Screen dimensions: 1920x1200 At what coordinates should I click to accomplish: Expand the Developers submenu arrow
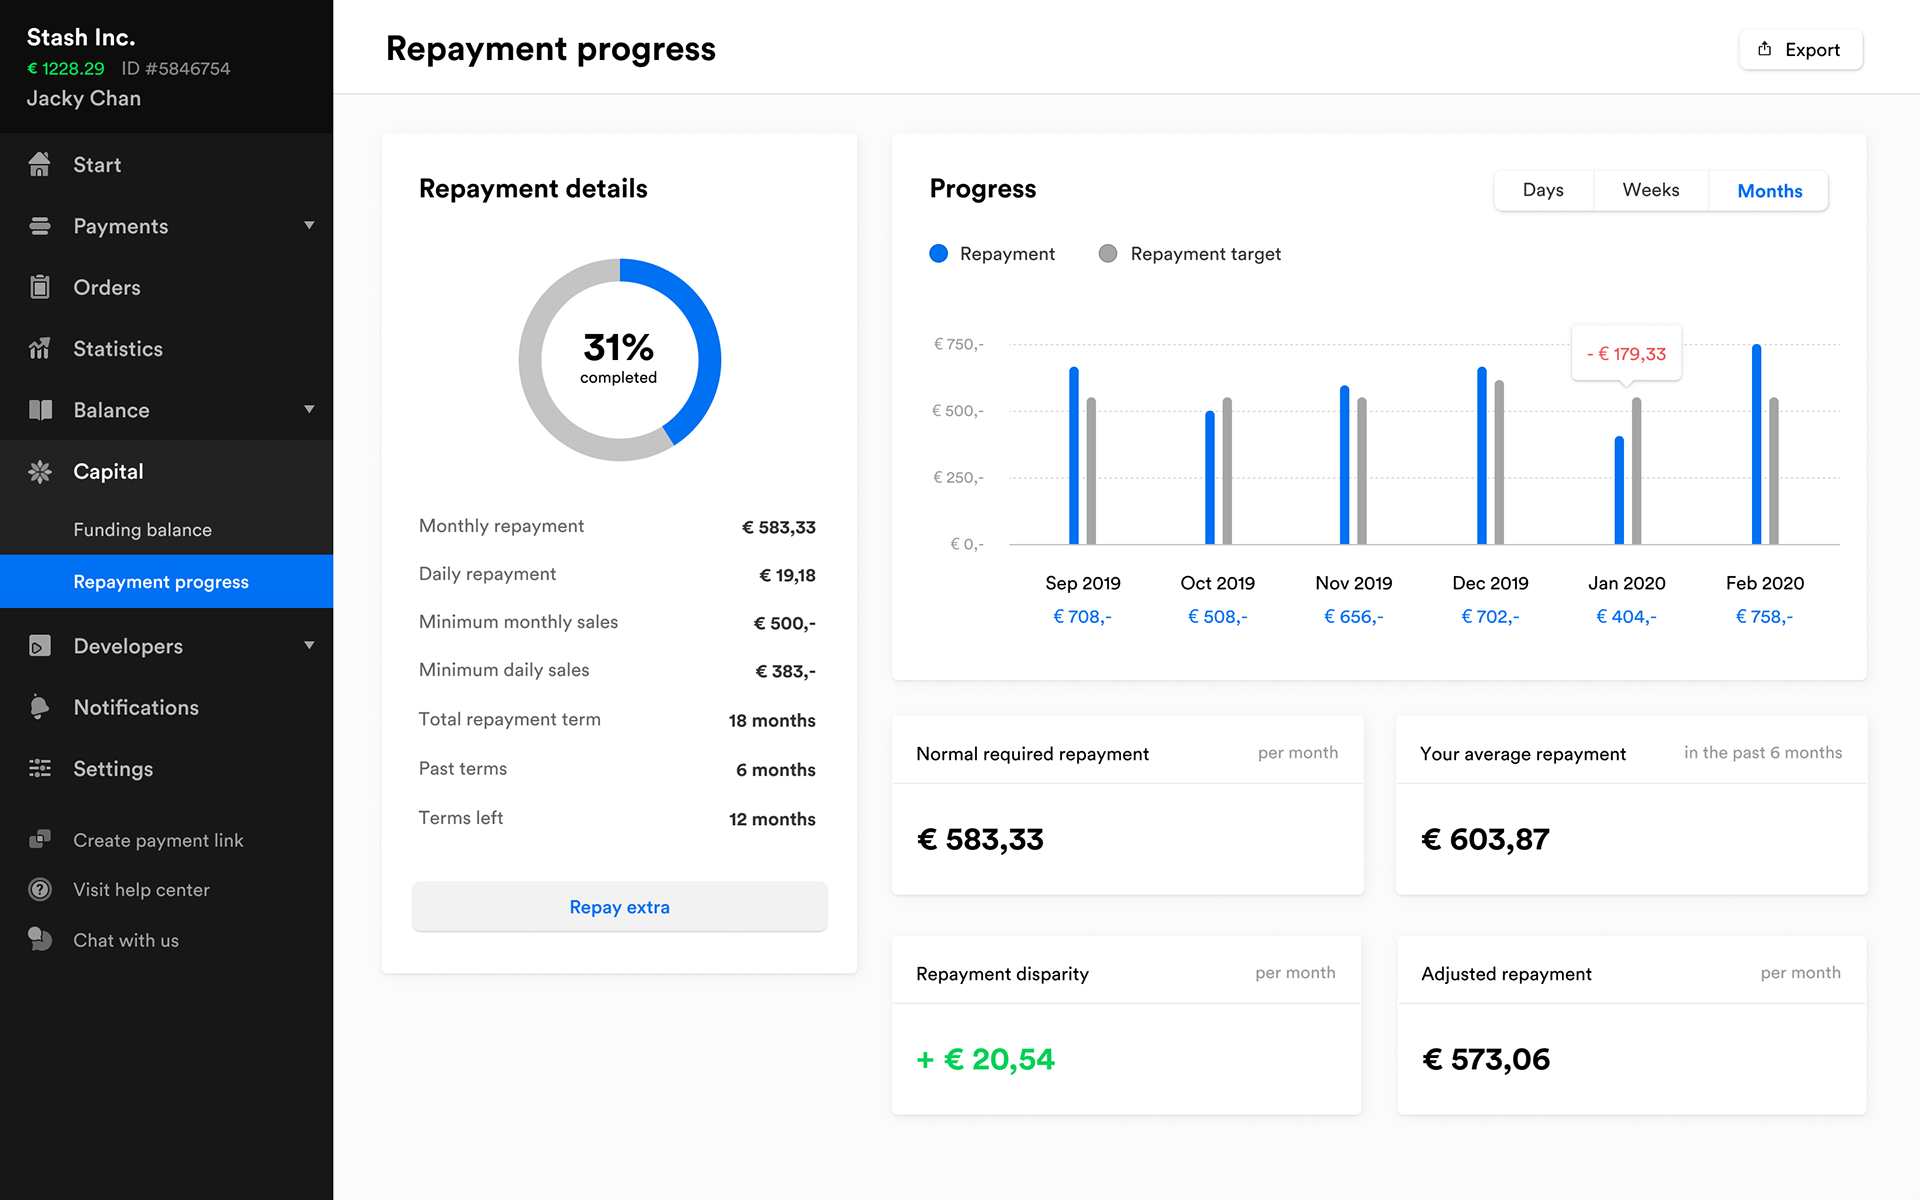309,646
